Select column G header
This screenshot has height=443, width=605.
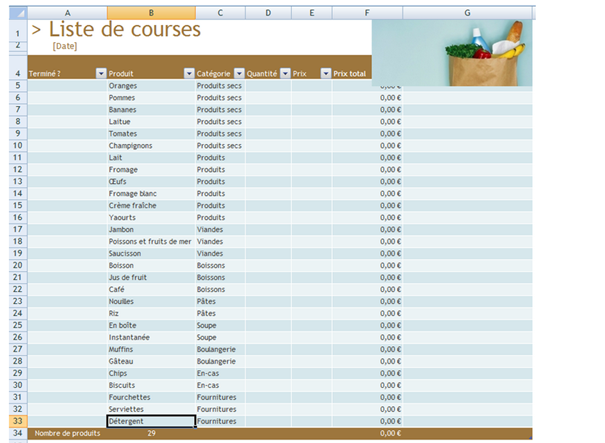pyautogui.click(x=467, y=13)
